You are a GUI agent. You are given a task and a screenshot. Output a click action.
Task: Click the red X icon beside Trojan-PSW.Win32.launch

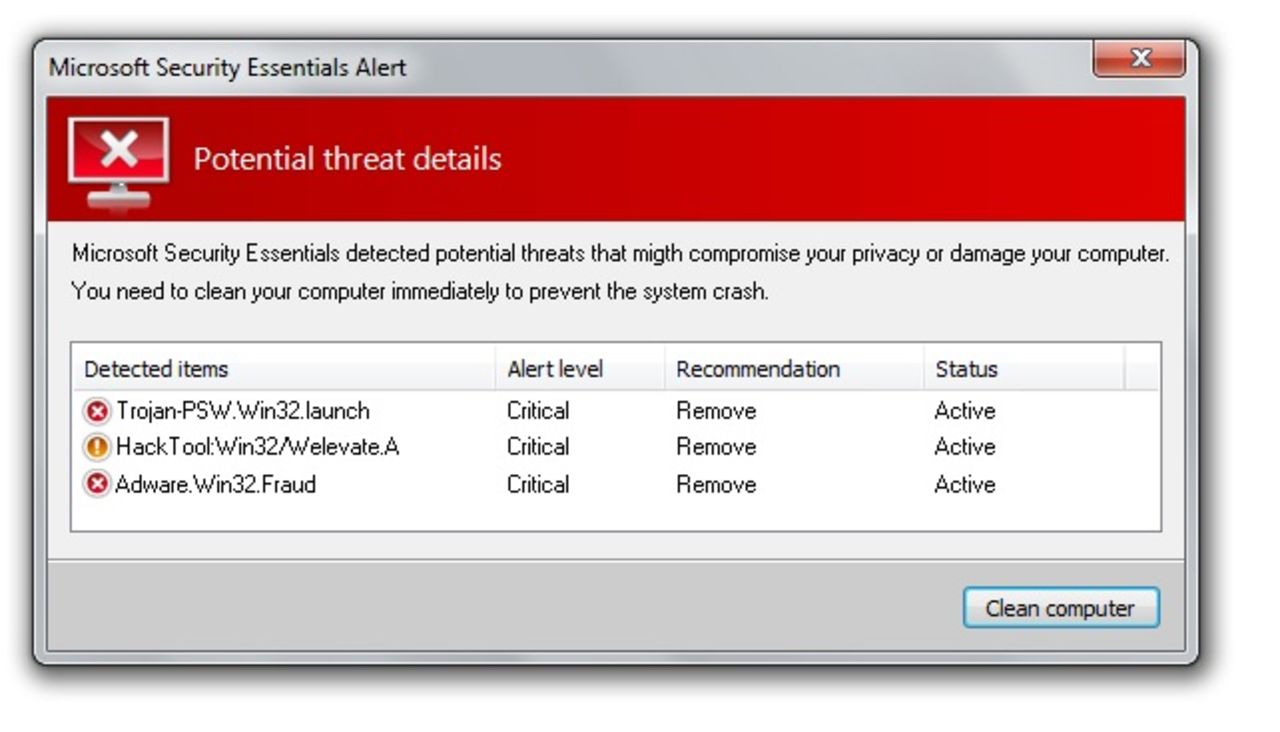[x=97, y=411]
